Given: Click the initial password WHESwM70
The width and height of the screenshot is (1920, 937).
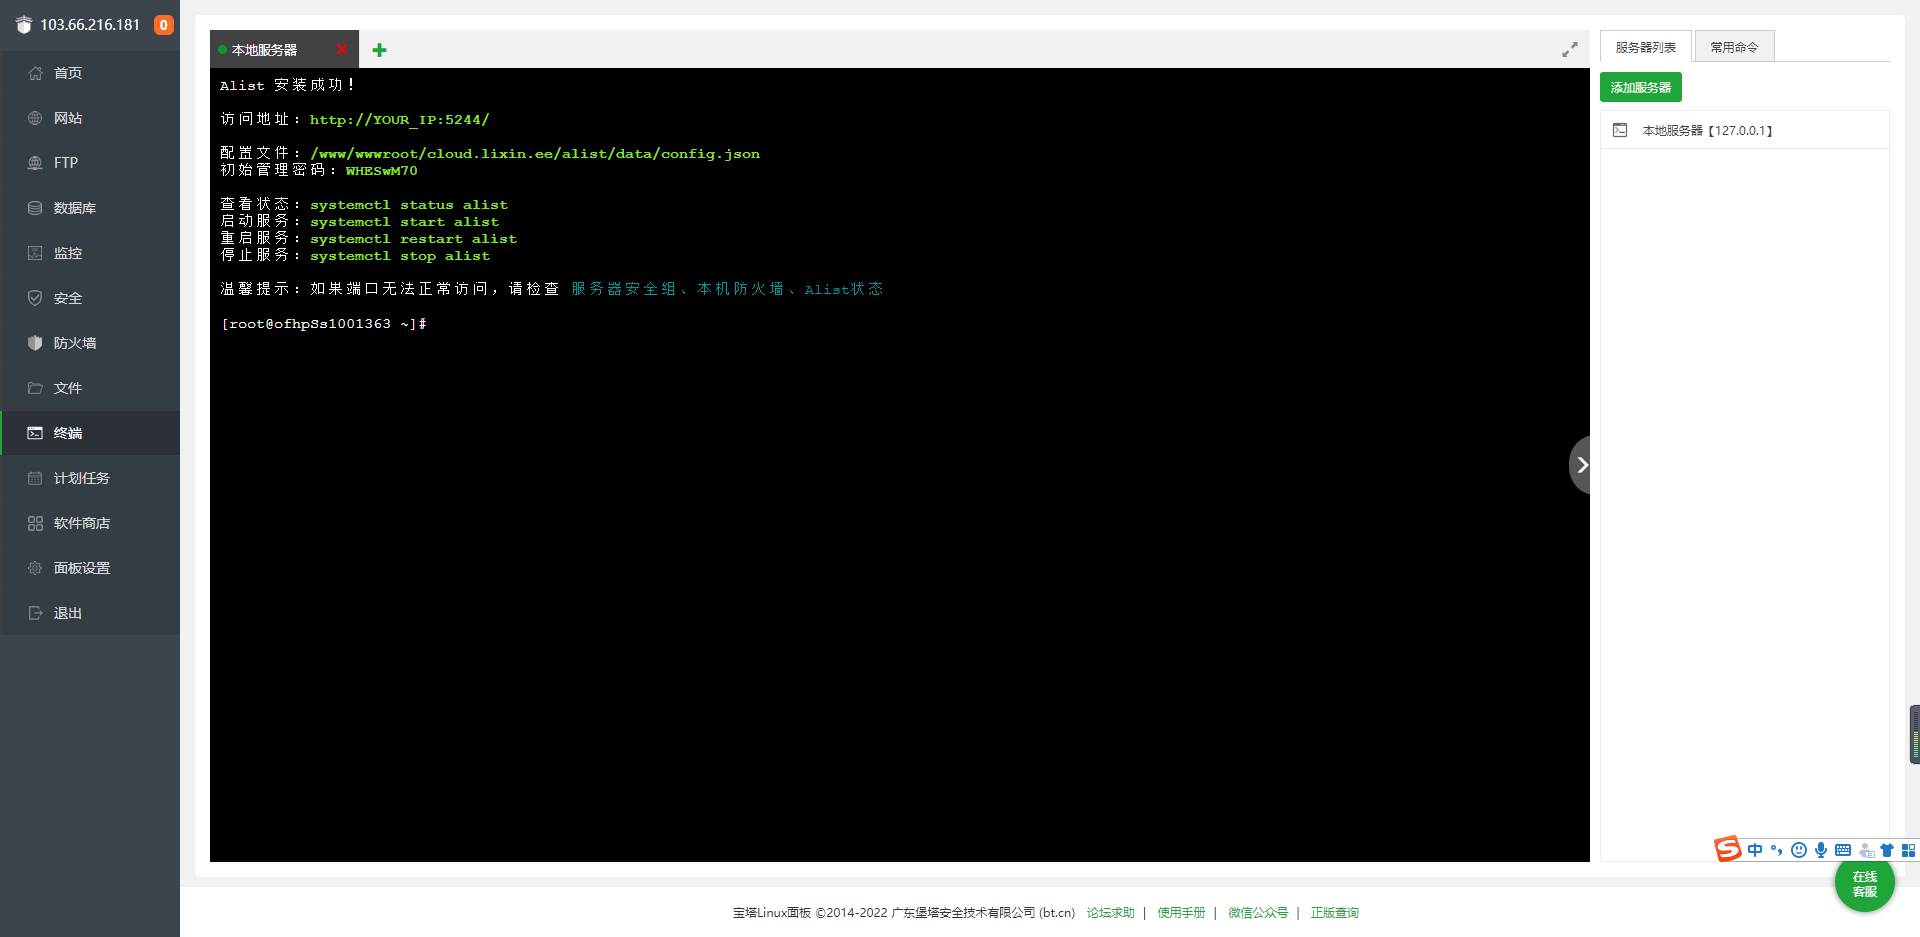Looking at the screenshot, I should (381, 171).
